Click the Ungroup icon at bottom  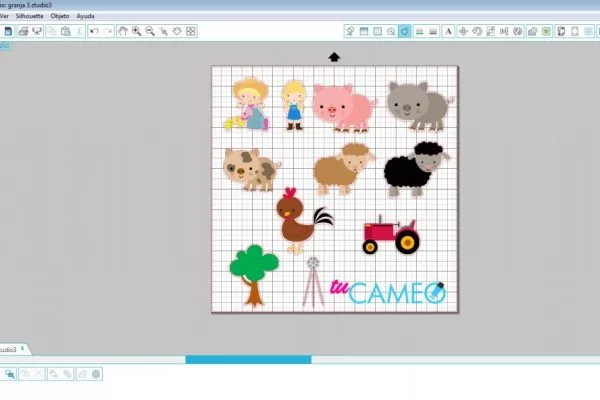tap(39, 374)
